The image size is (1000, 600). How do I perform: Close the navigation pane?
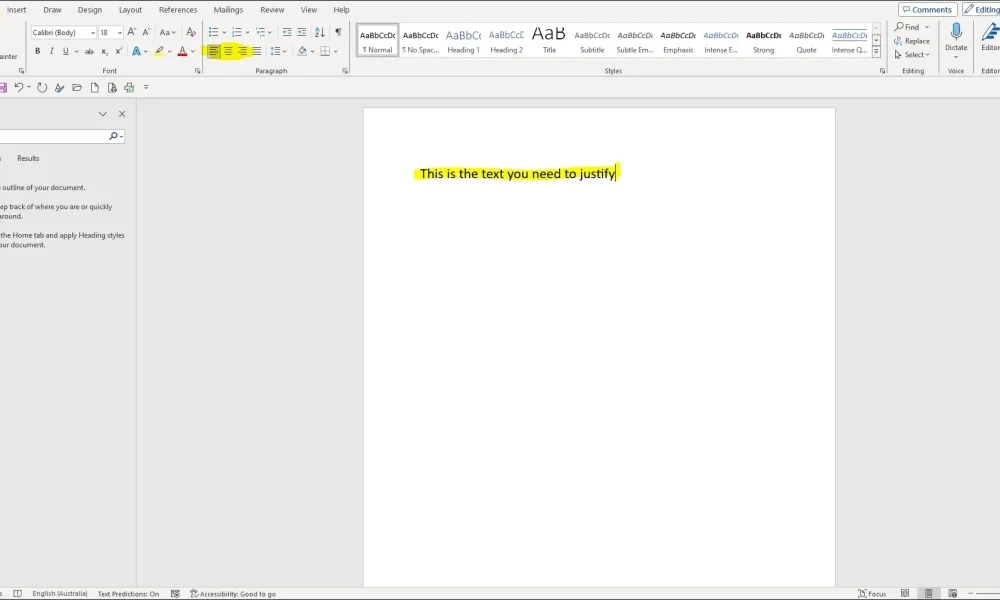pyautogui.click(x=122, y=113)
